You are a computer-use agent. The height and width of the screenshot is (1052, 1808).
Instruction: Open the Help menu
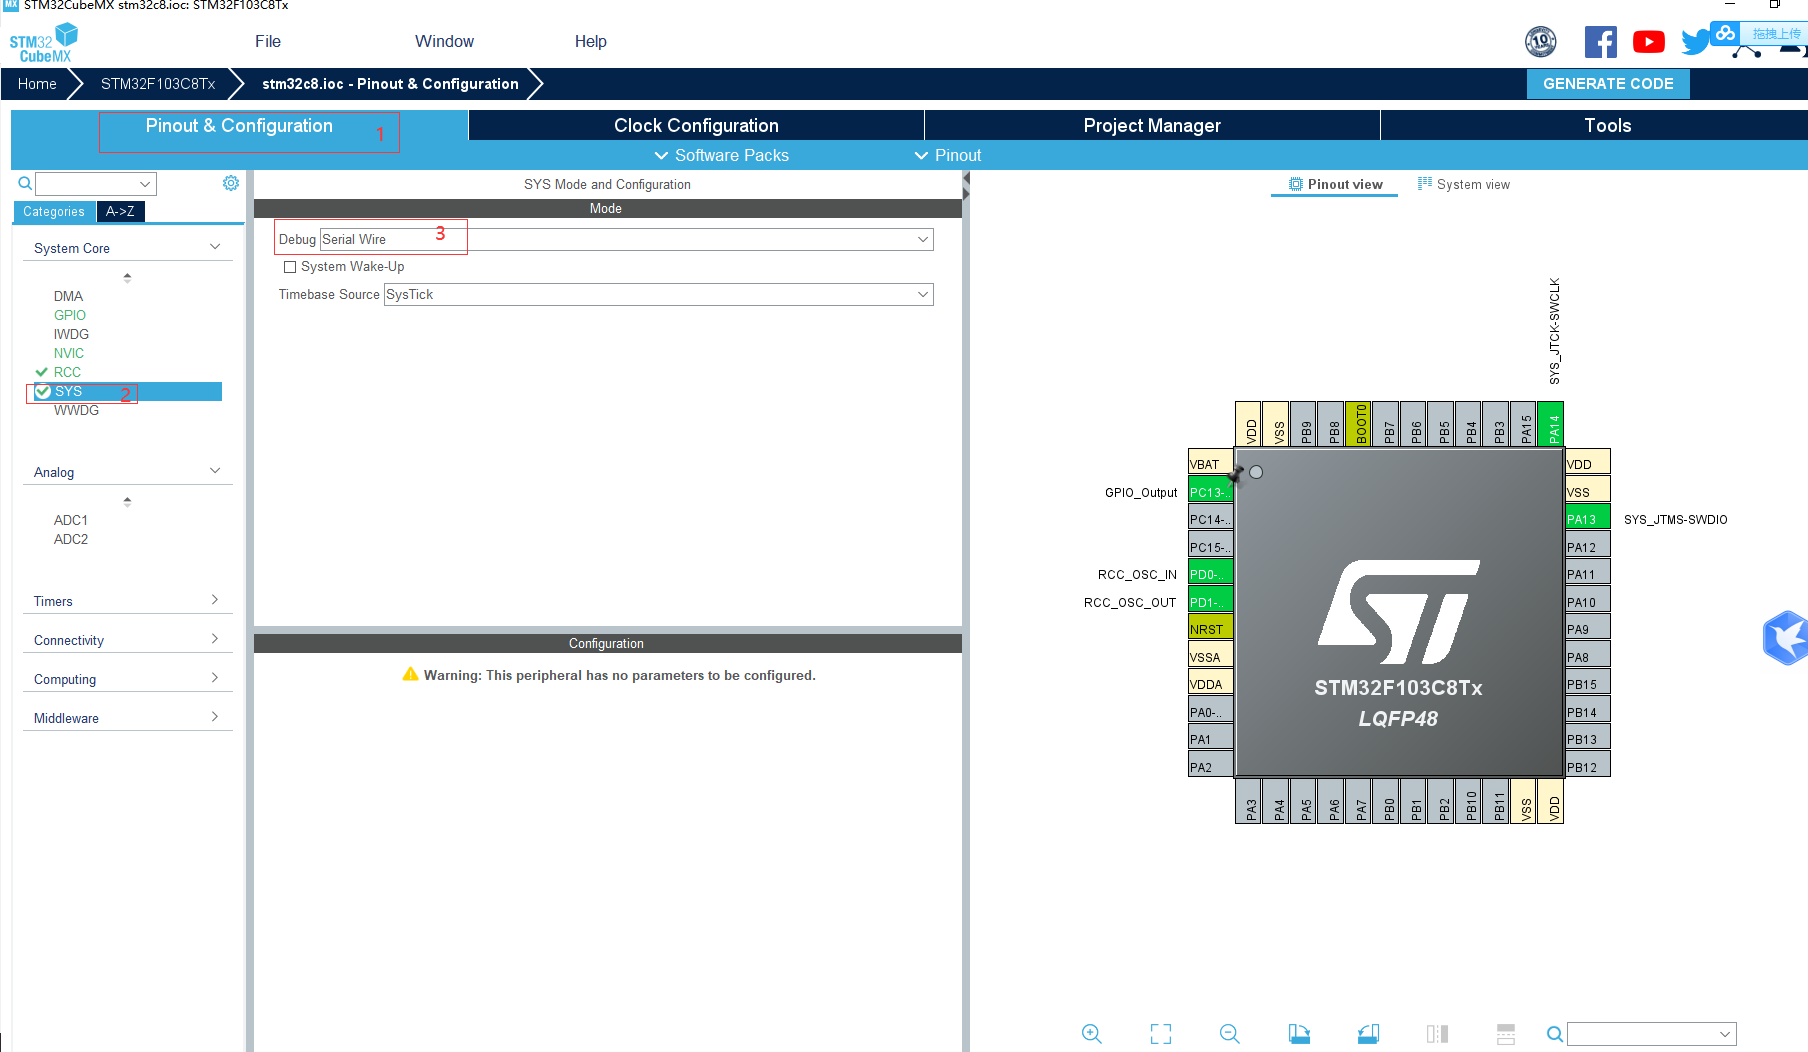point(590,41)
